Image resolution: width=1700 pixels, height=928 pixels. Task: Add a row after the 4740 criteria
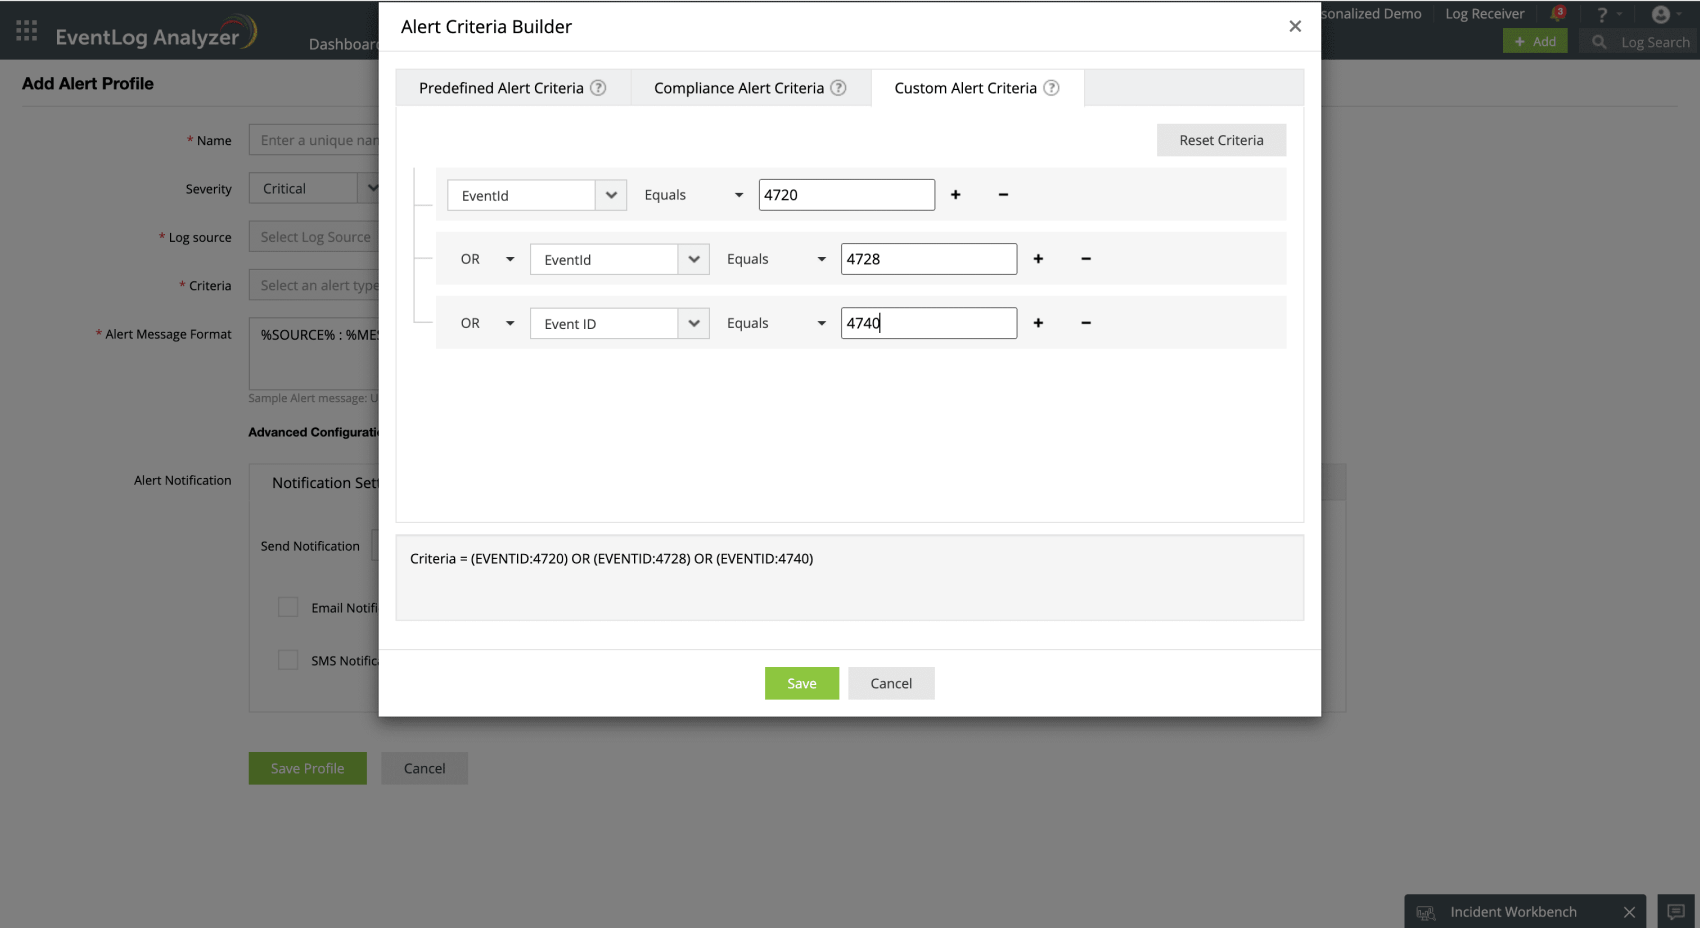pyautogui.click(x=1038, y=323)
